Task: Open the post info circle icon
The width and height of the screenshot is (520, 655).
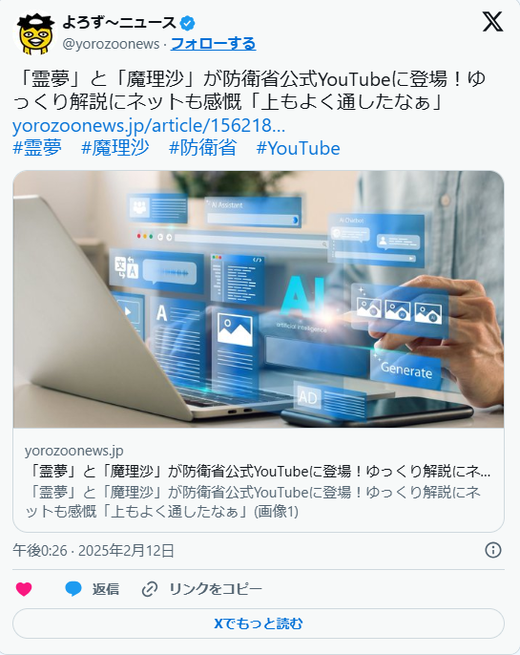Action: click(x=493, y=550)
